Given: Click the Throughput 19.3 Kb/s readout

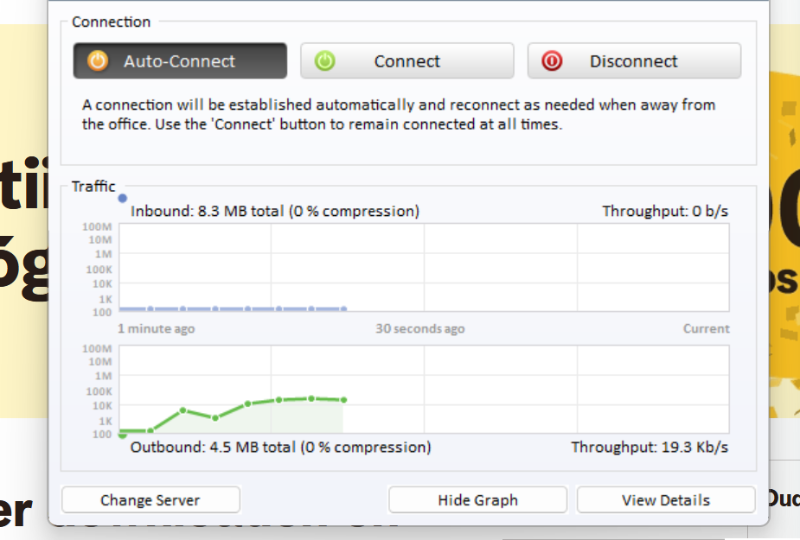Looking at the screenshot, I should [649, 447].
